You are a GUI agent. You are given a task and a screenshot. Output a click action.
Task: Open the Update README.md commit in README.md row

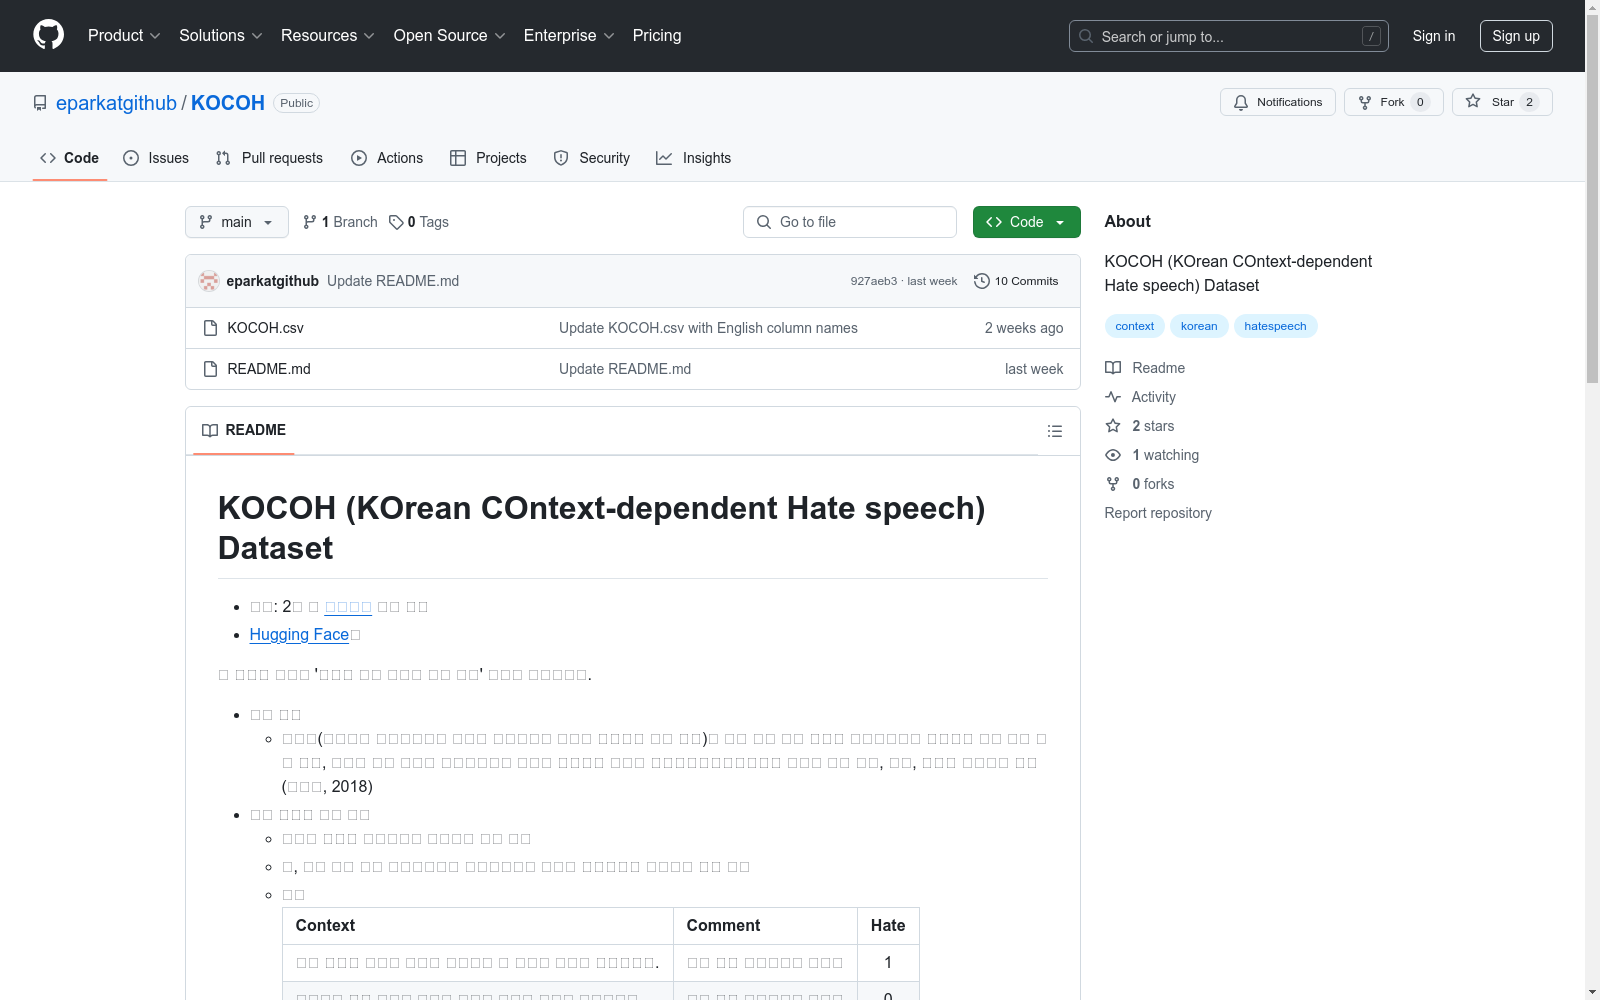[625, 369]
